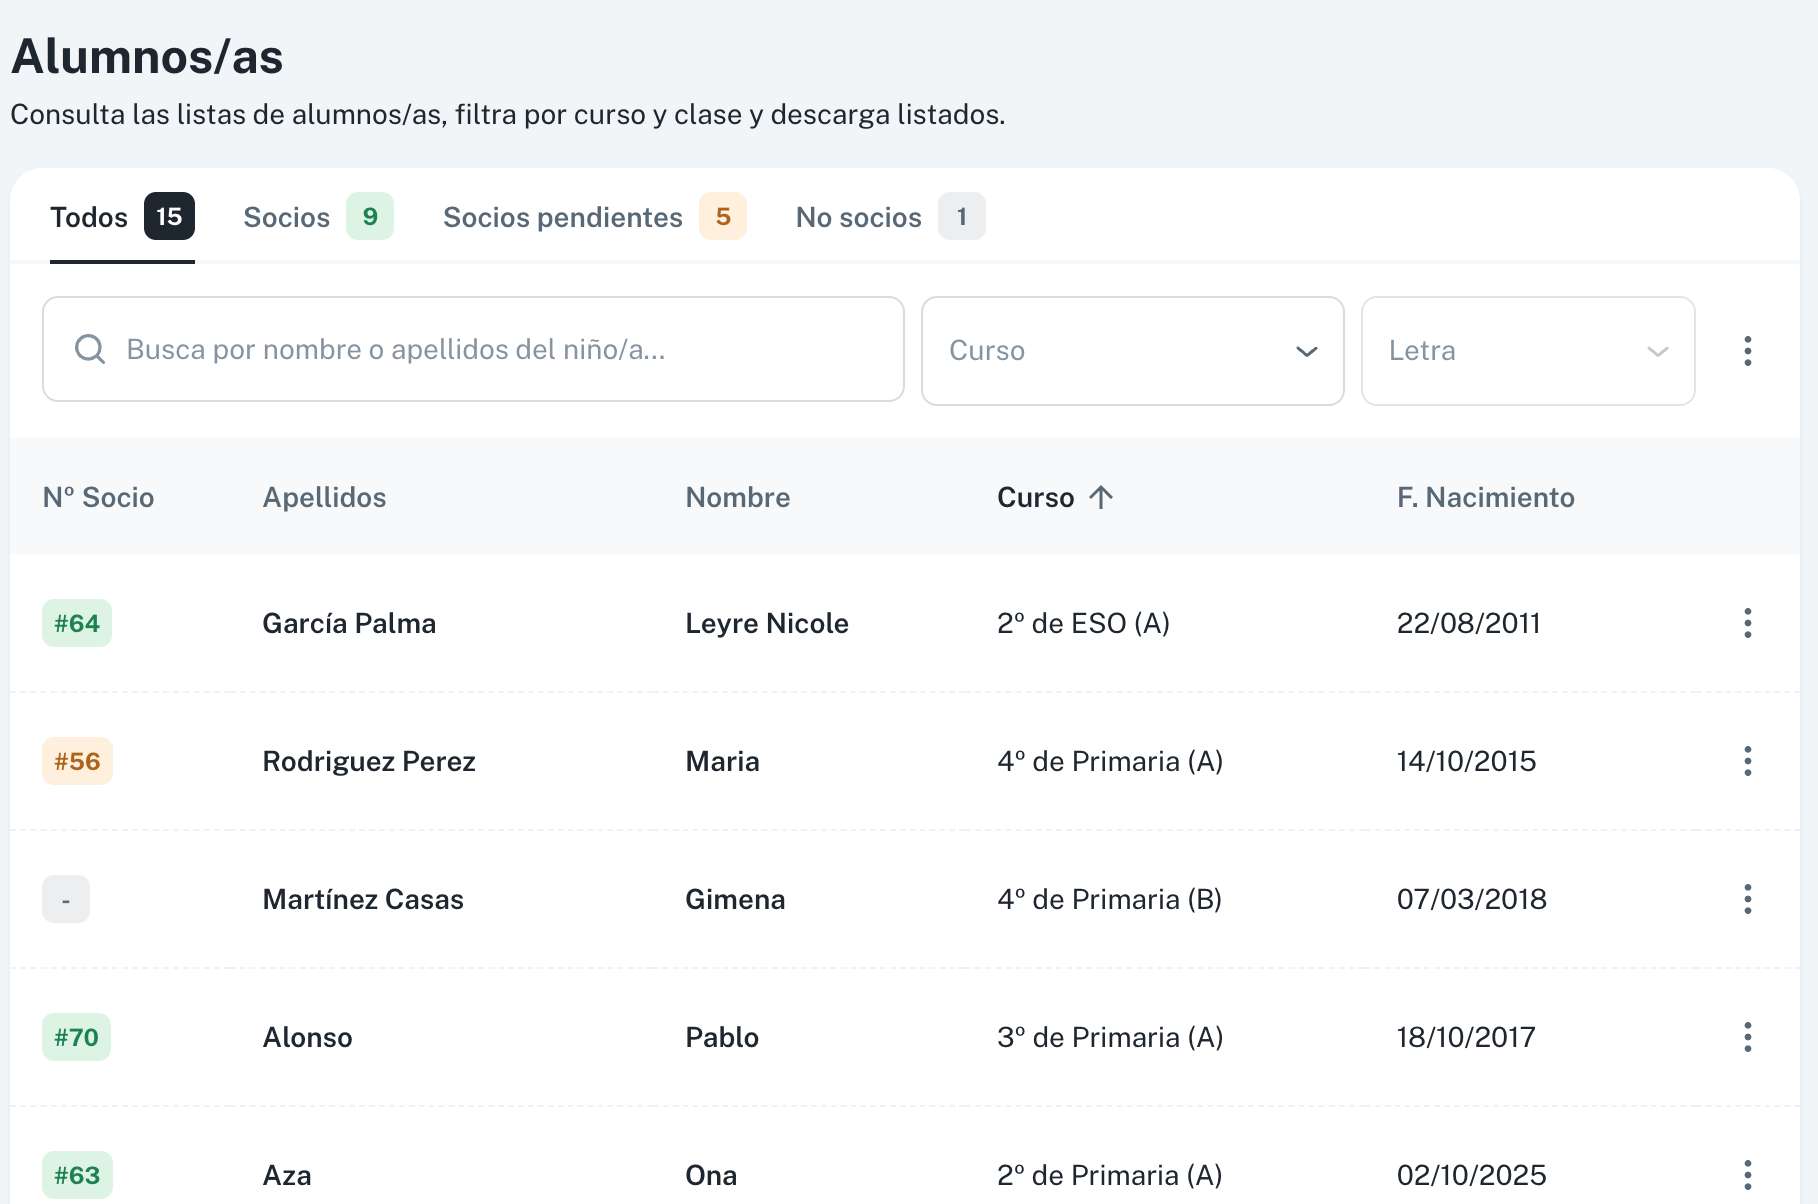Image resolution: width=1818 pixels, height=1204 pixels.
Task: Open row actions for Alonso
Action: coord(1747,1037)
